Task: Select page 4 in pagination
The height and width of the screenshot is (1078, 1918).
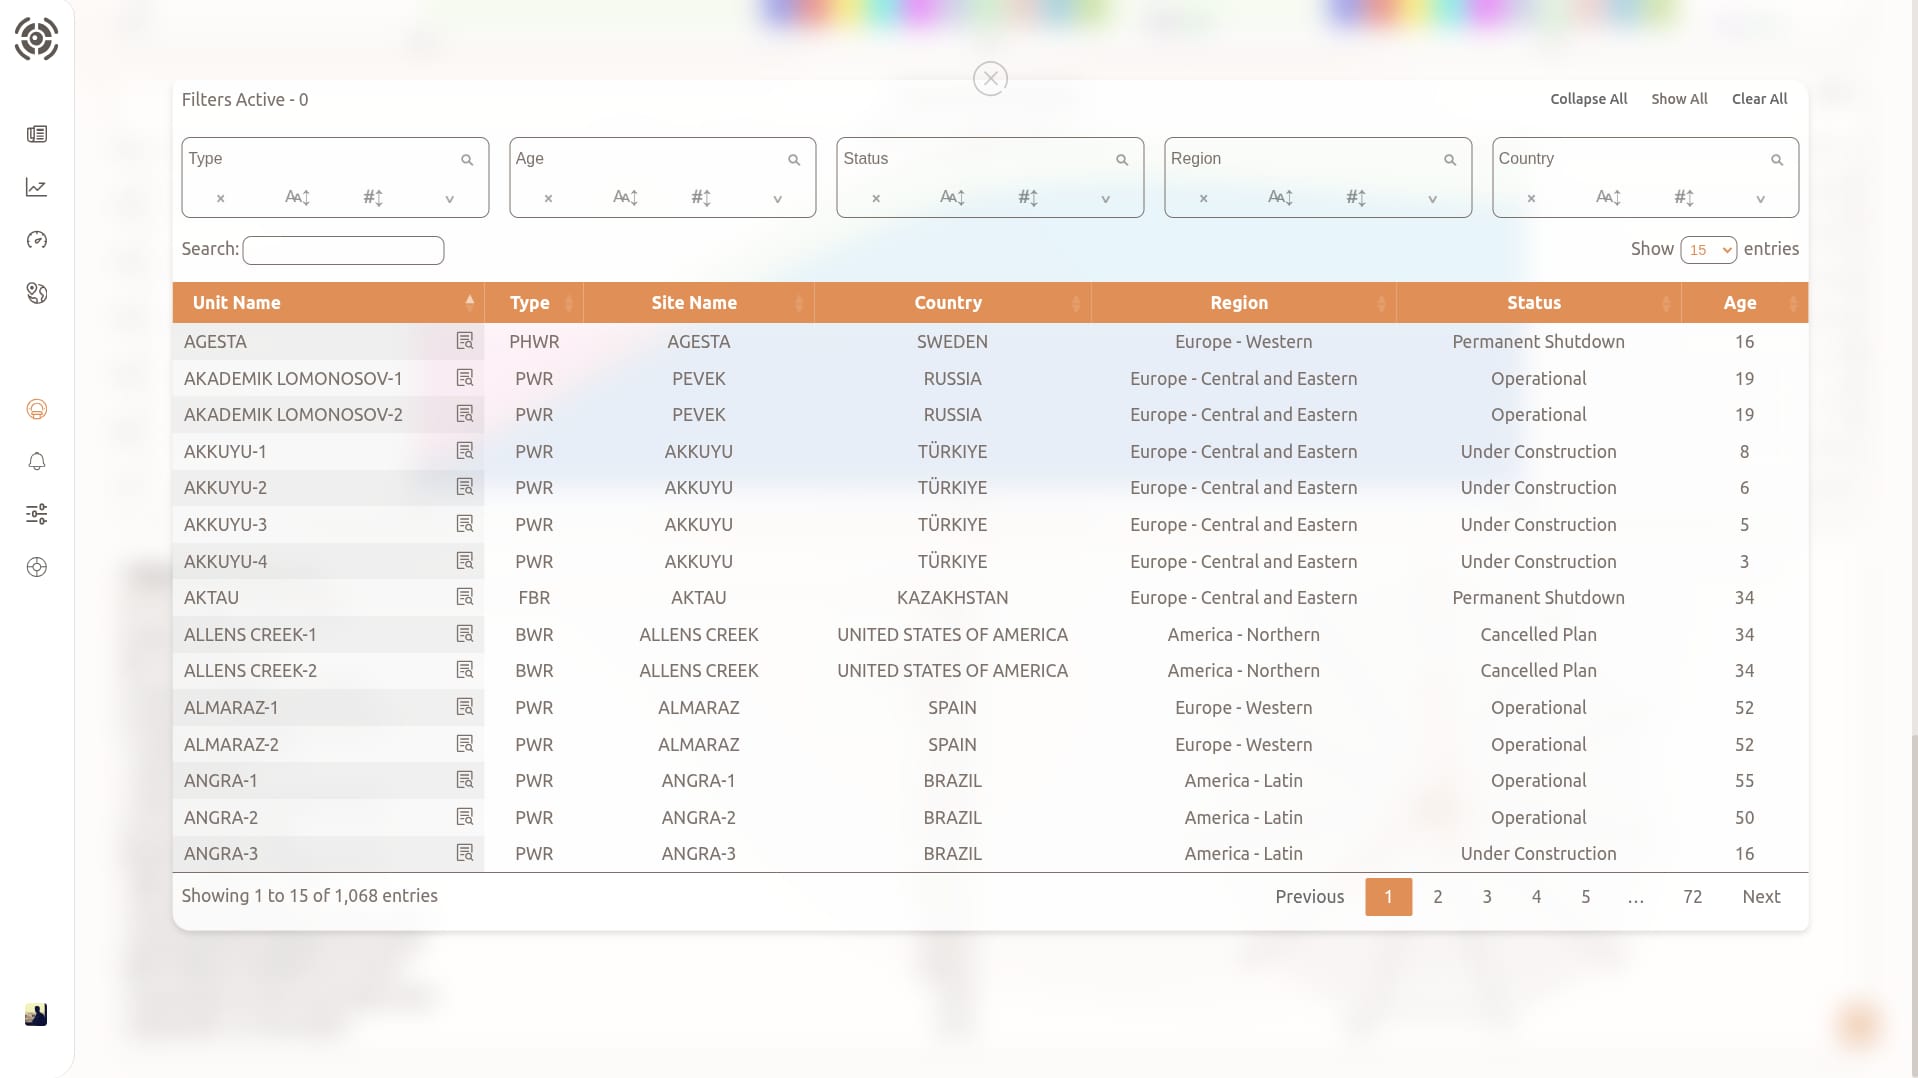Action: [x=1536, y=897]
